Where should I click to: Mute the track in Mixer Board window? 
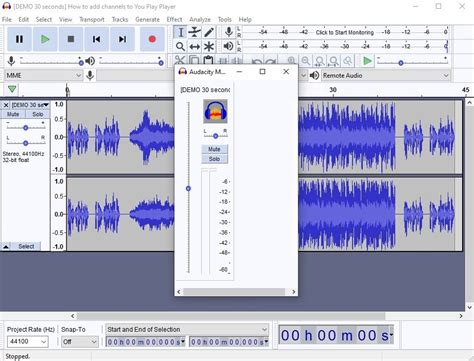(214, 149)
